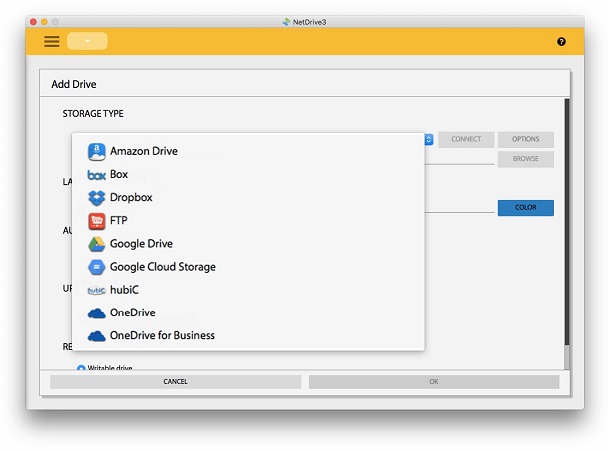Click the Amazon Drive icon
This screenshot has width=608, height=450.
97,152
